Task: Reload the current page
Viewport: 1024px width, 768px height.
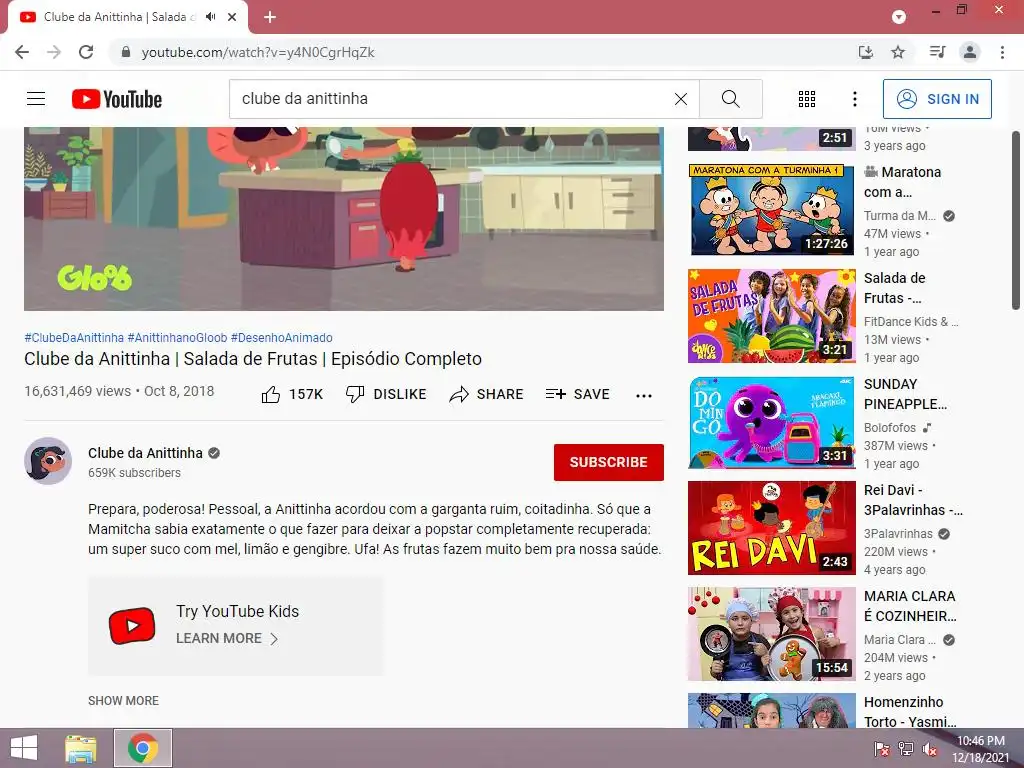Action: [86, 52]
